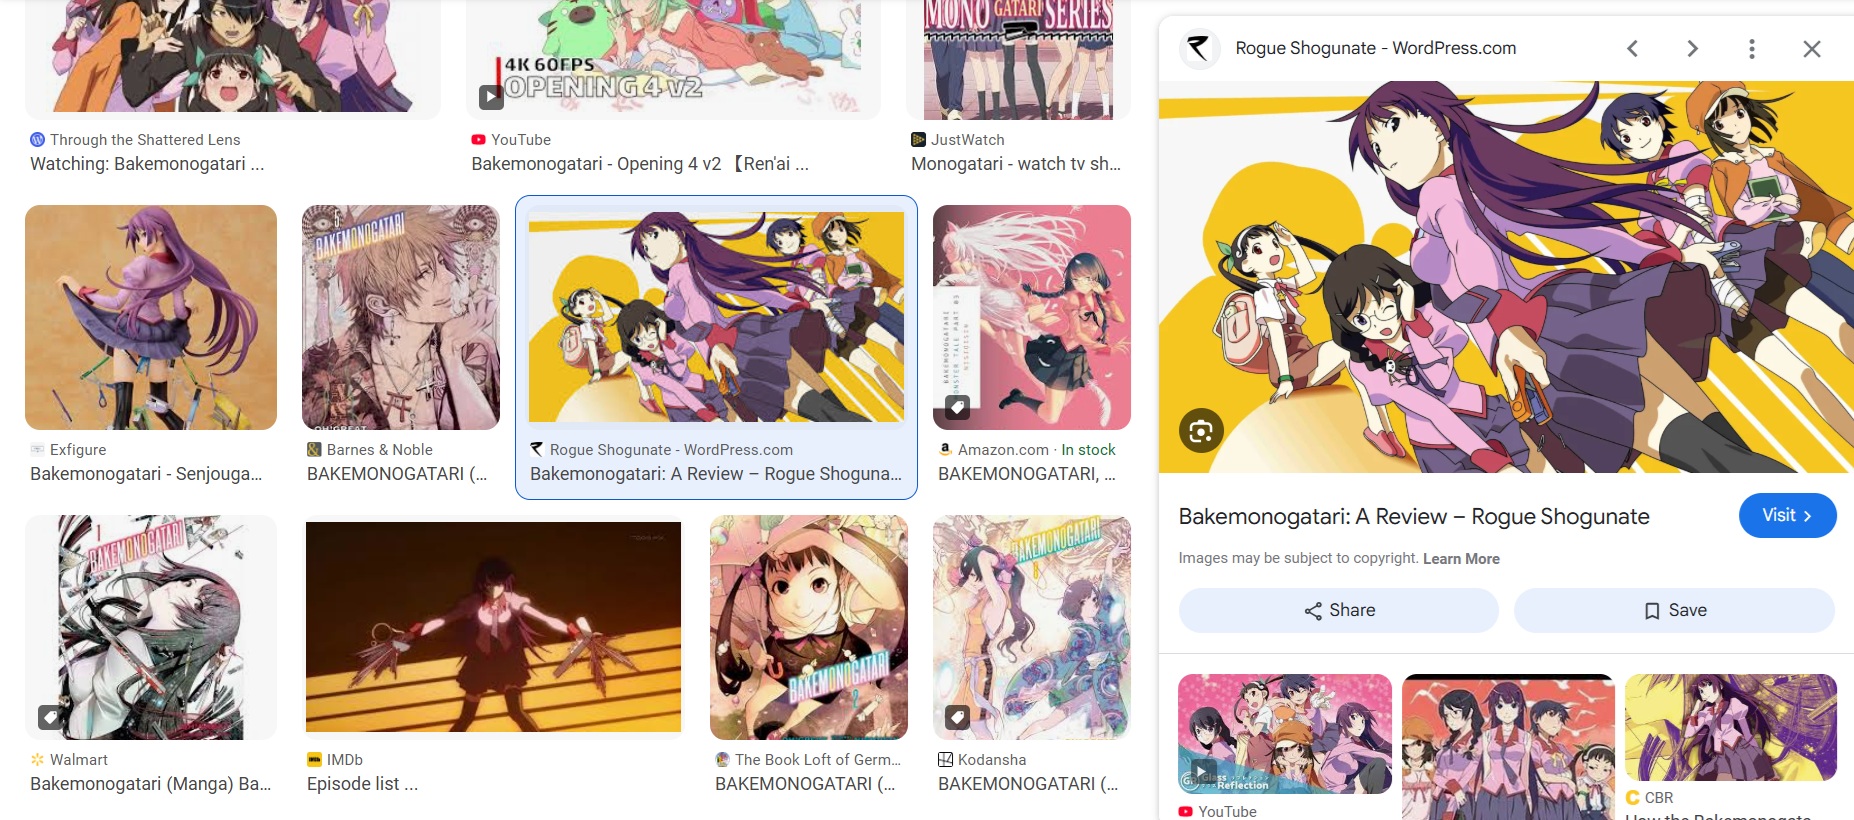Search inside image with Lens icon

1201,431
